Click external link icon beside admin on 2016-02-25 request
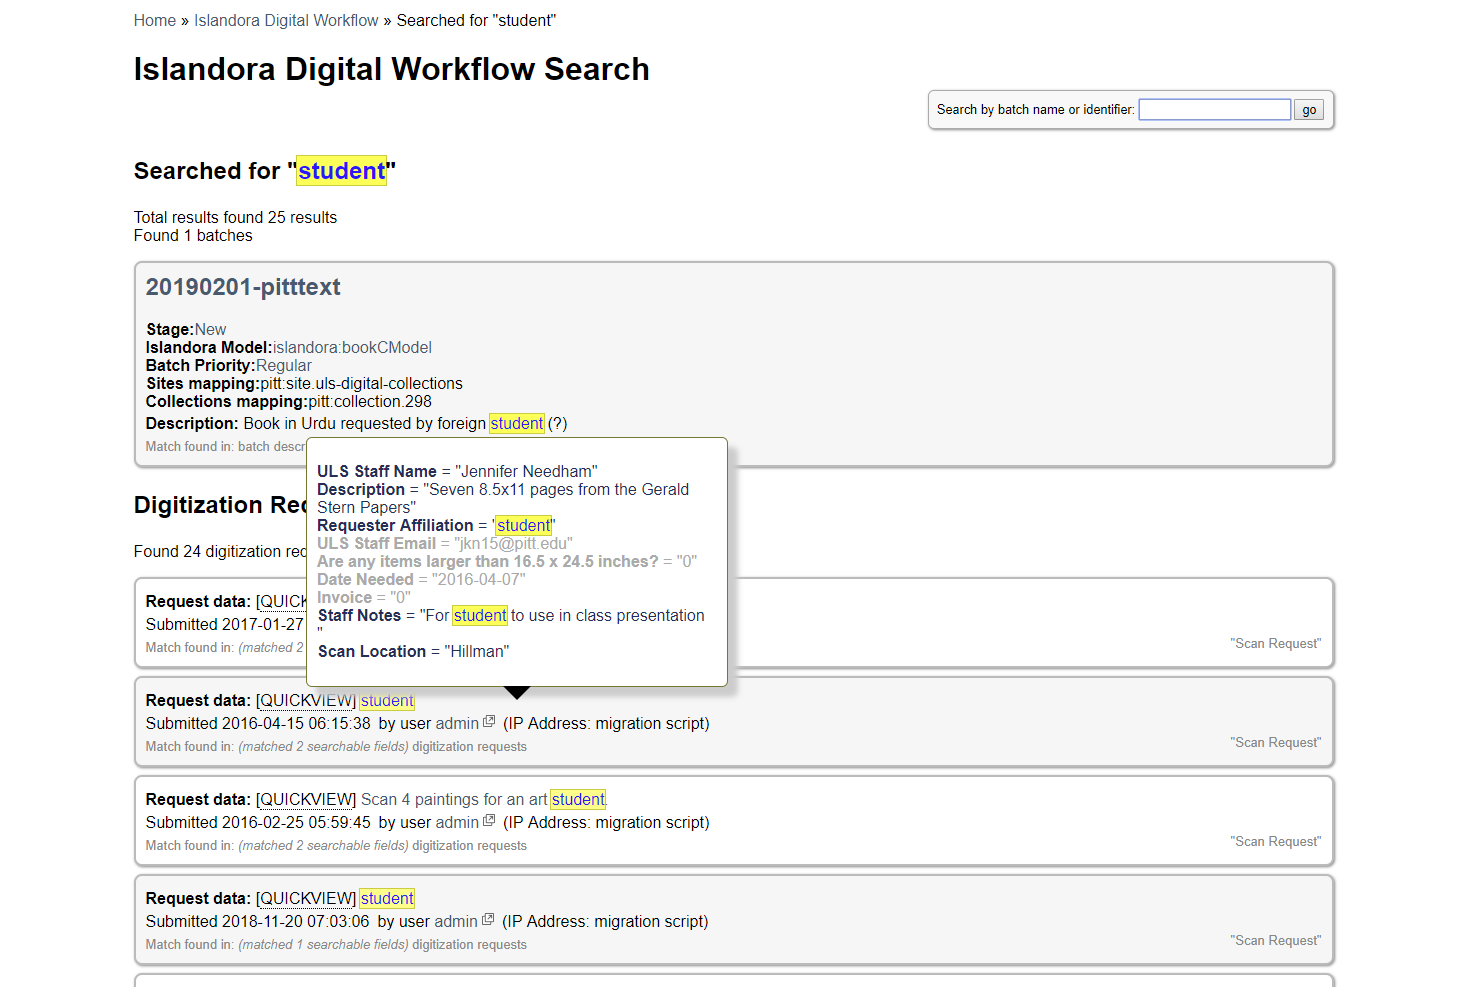This screenshot has width=1480, height=987. pos(489,820)
